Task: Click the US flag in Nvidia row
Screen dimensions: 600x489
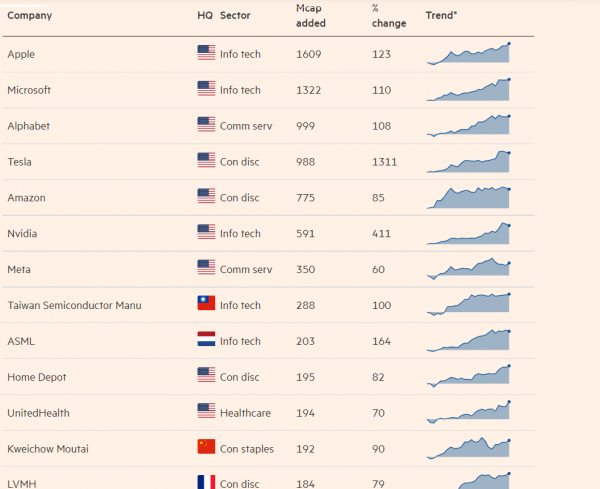Action: tap(206, 232)
